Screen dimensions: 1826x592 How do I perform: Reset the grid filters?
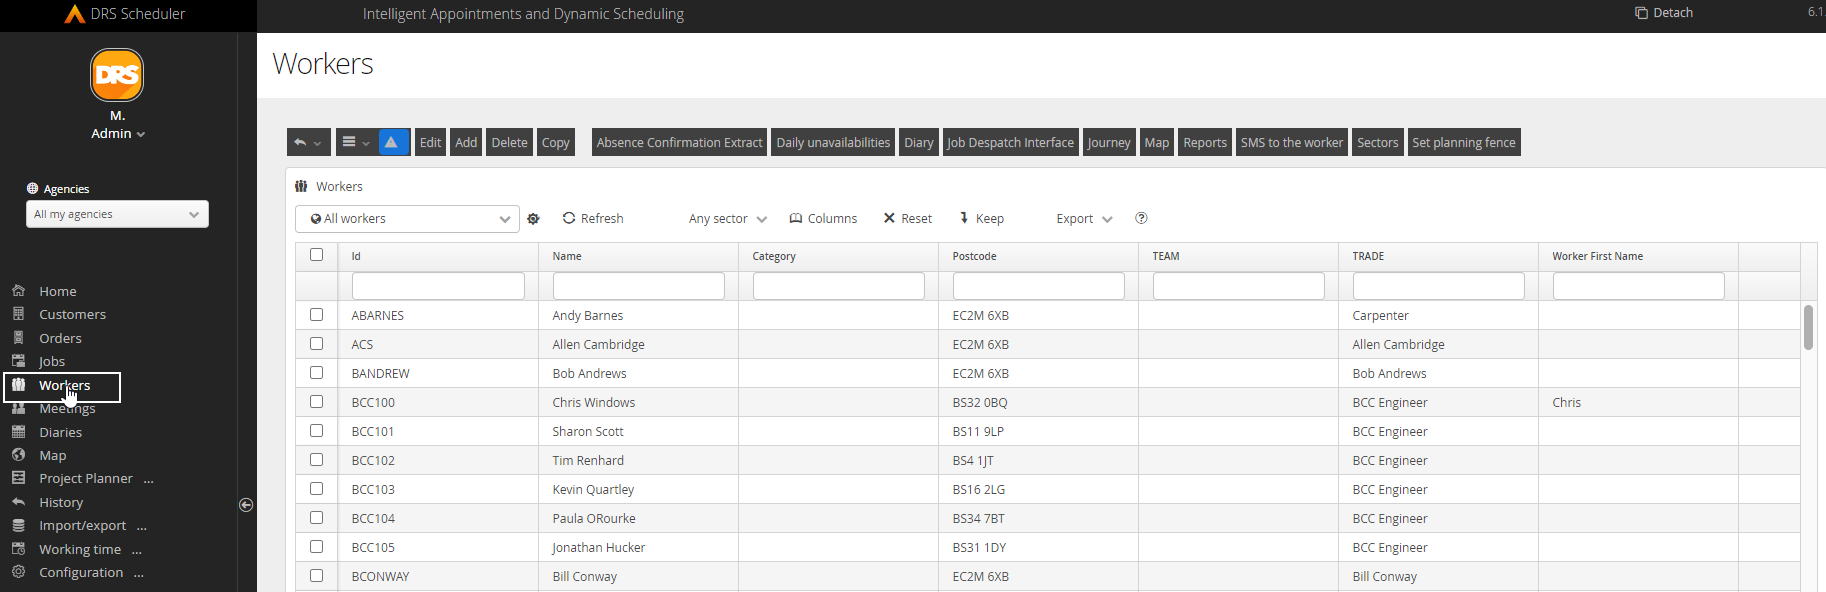click(907, 218)
